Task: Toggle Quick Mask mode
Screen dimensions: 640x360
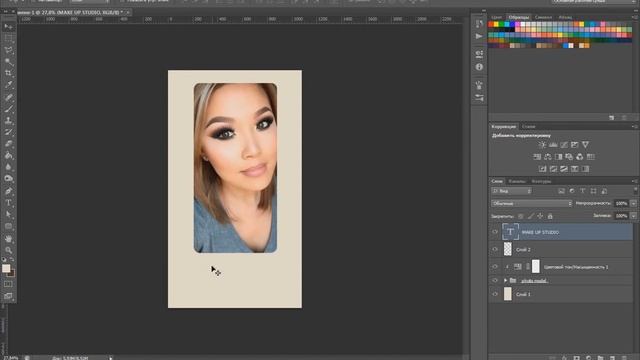Action: tap(8, 284)
